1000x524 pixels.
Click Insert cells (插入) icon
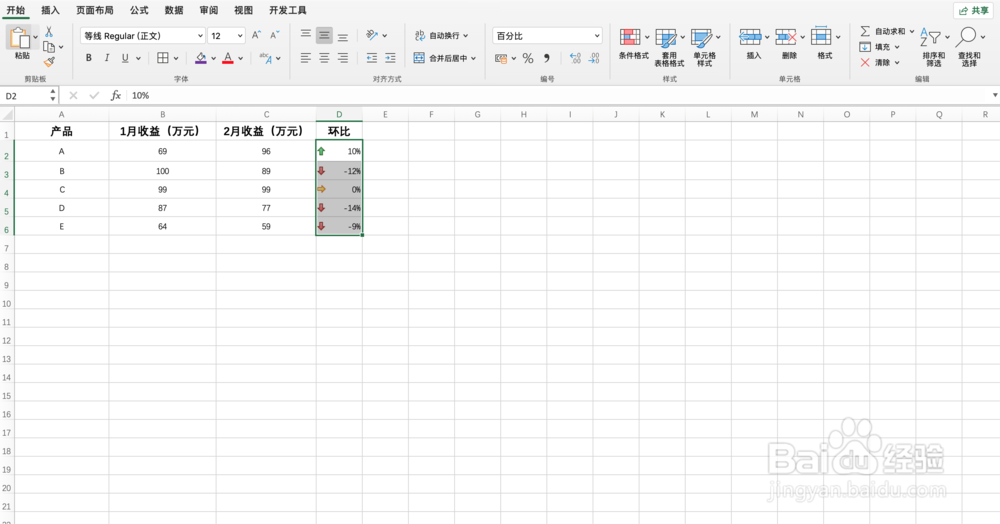click(750, 36)
